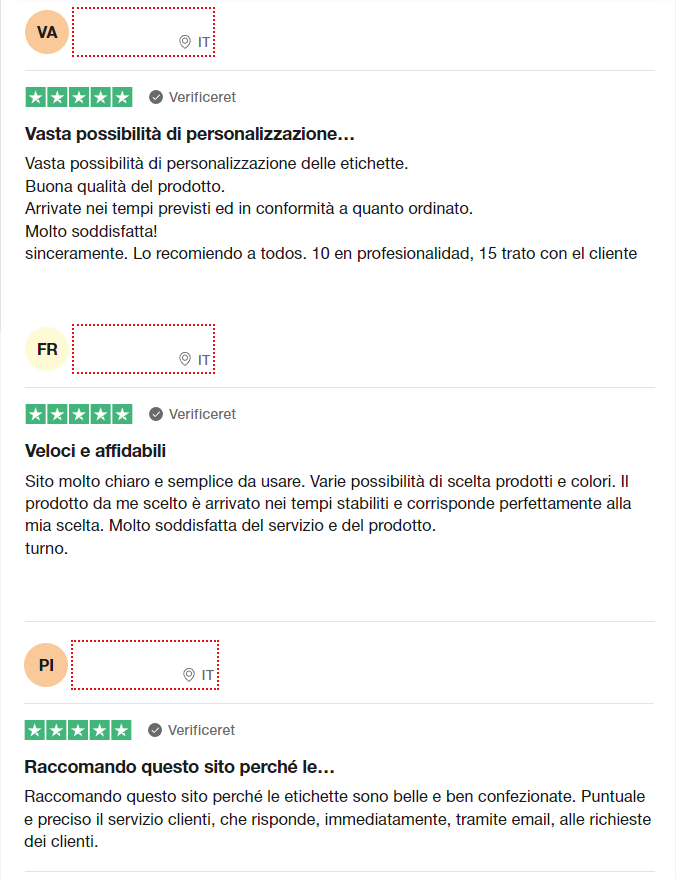Click review text starting 'Sito molto chiaro'
This screenshot has height=879, width=676.
pos(328,515)
